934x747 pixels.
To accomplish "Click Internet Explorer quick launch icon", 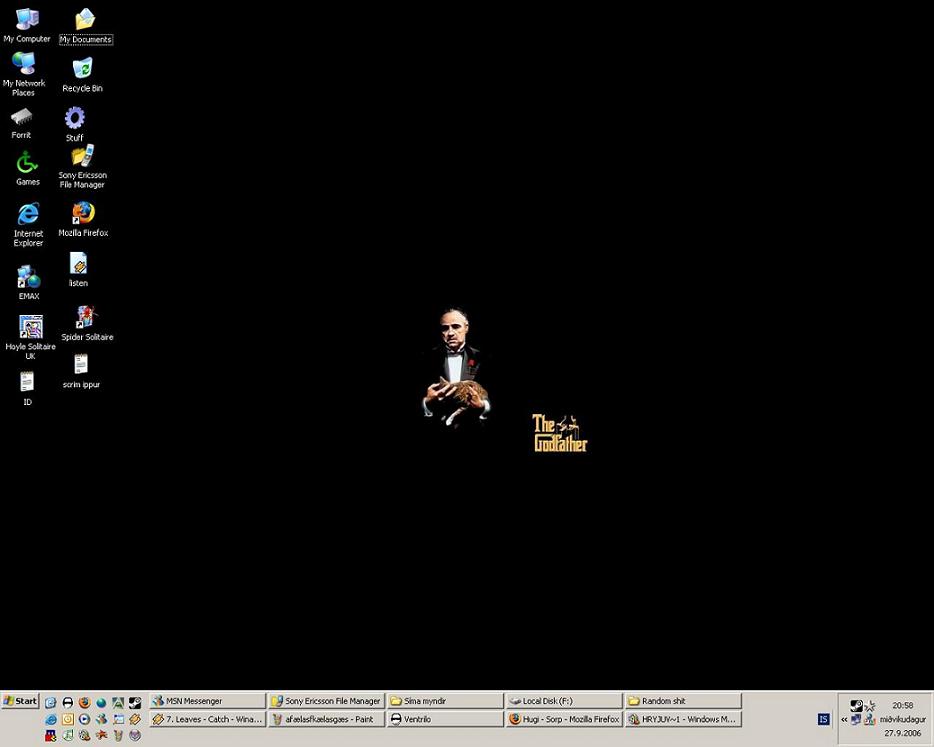I will (x=51, y=720).
